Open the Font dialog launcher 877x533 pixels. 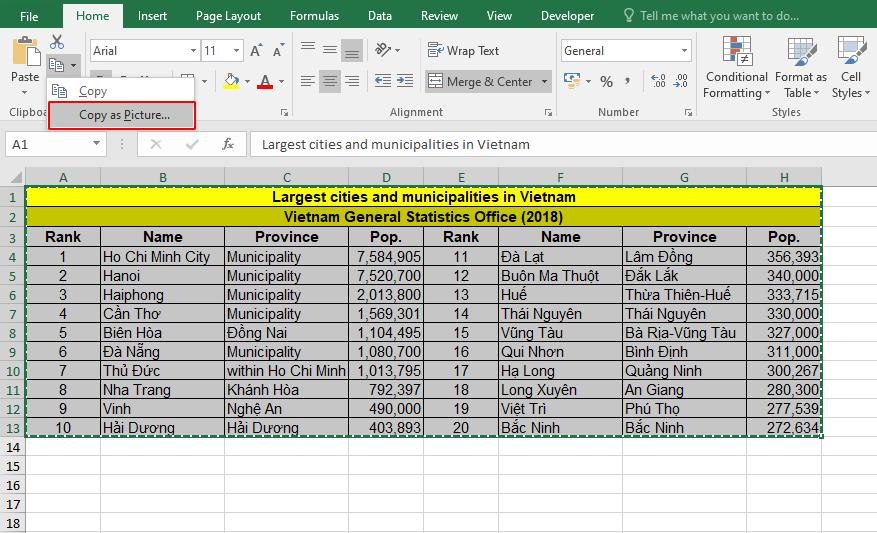point(284,113)
